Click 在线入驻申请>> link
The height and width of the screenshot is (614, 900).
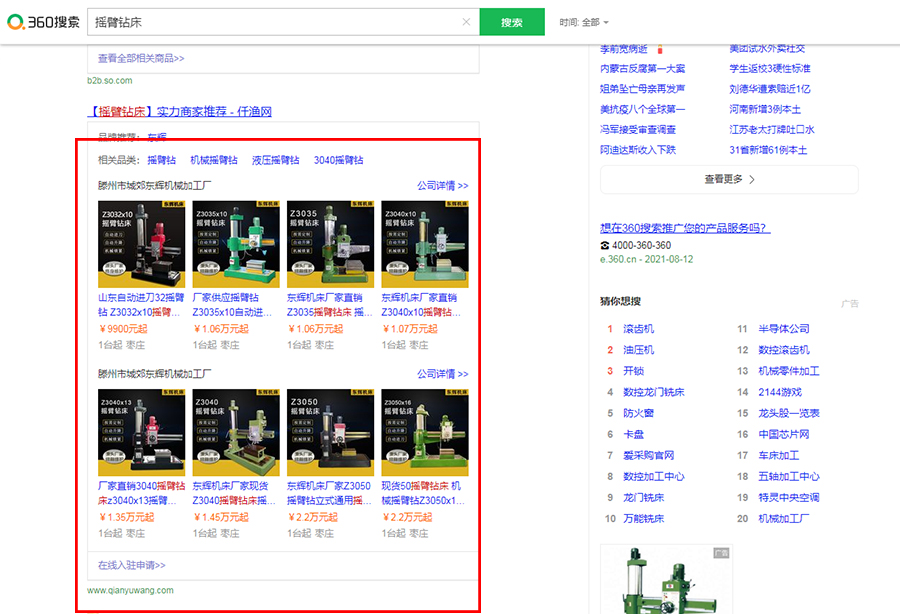[131, 565]
